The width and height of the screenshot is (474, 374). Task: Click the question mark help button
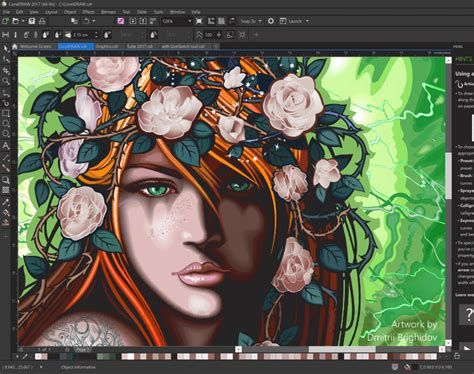(x=467, y=314)
